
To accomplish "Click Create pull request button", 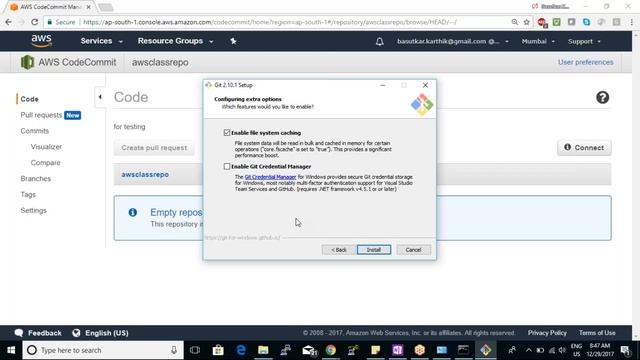I will coord(154,148).
